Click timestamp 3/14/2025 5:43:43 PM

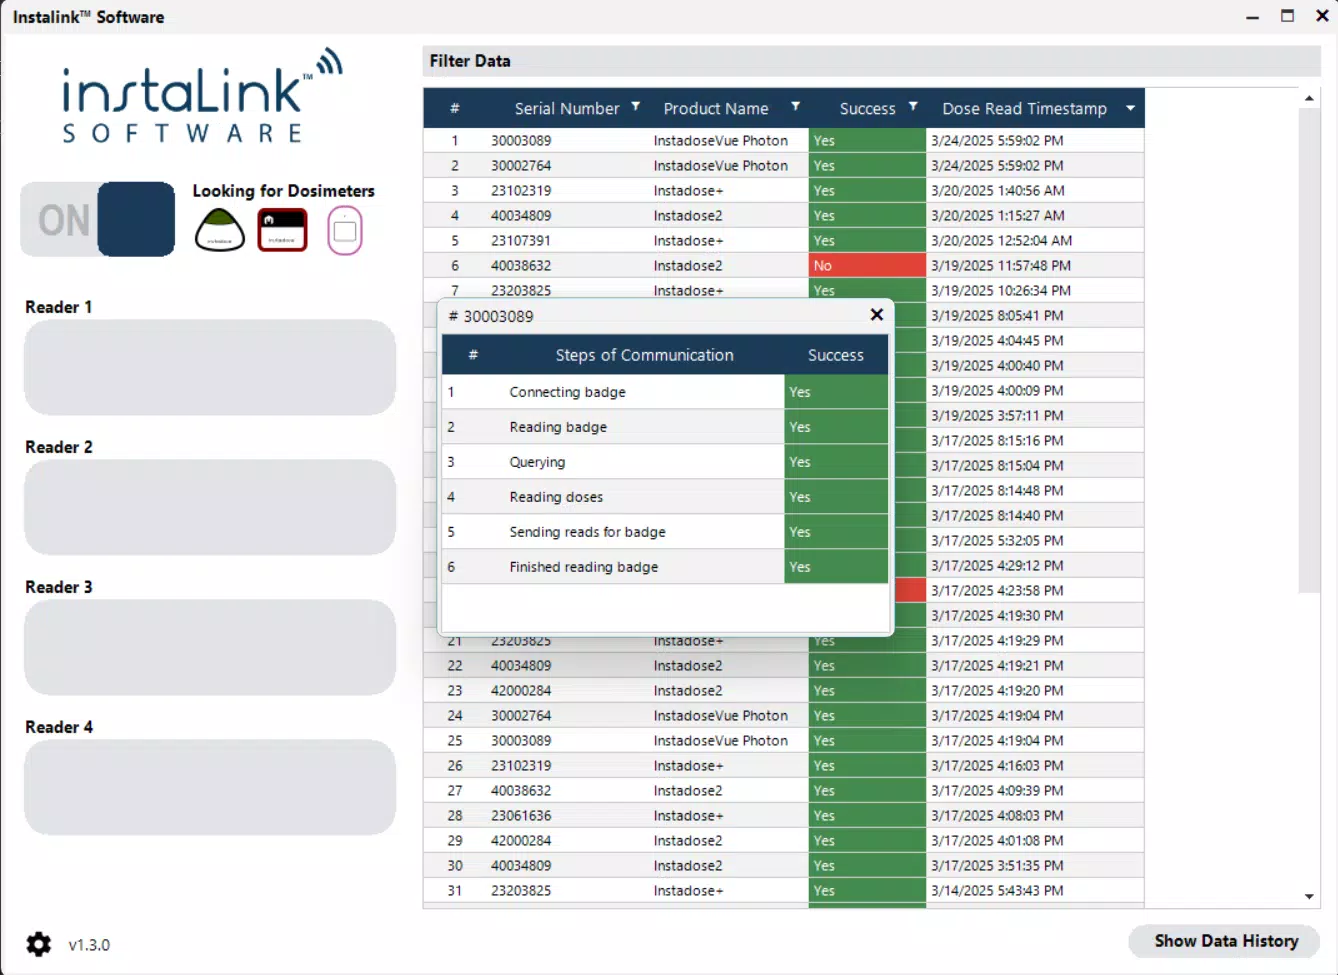[997, 891]
